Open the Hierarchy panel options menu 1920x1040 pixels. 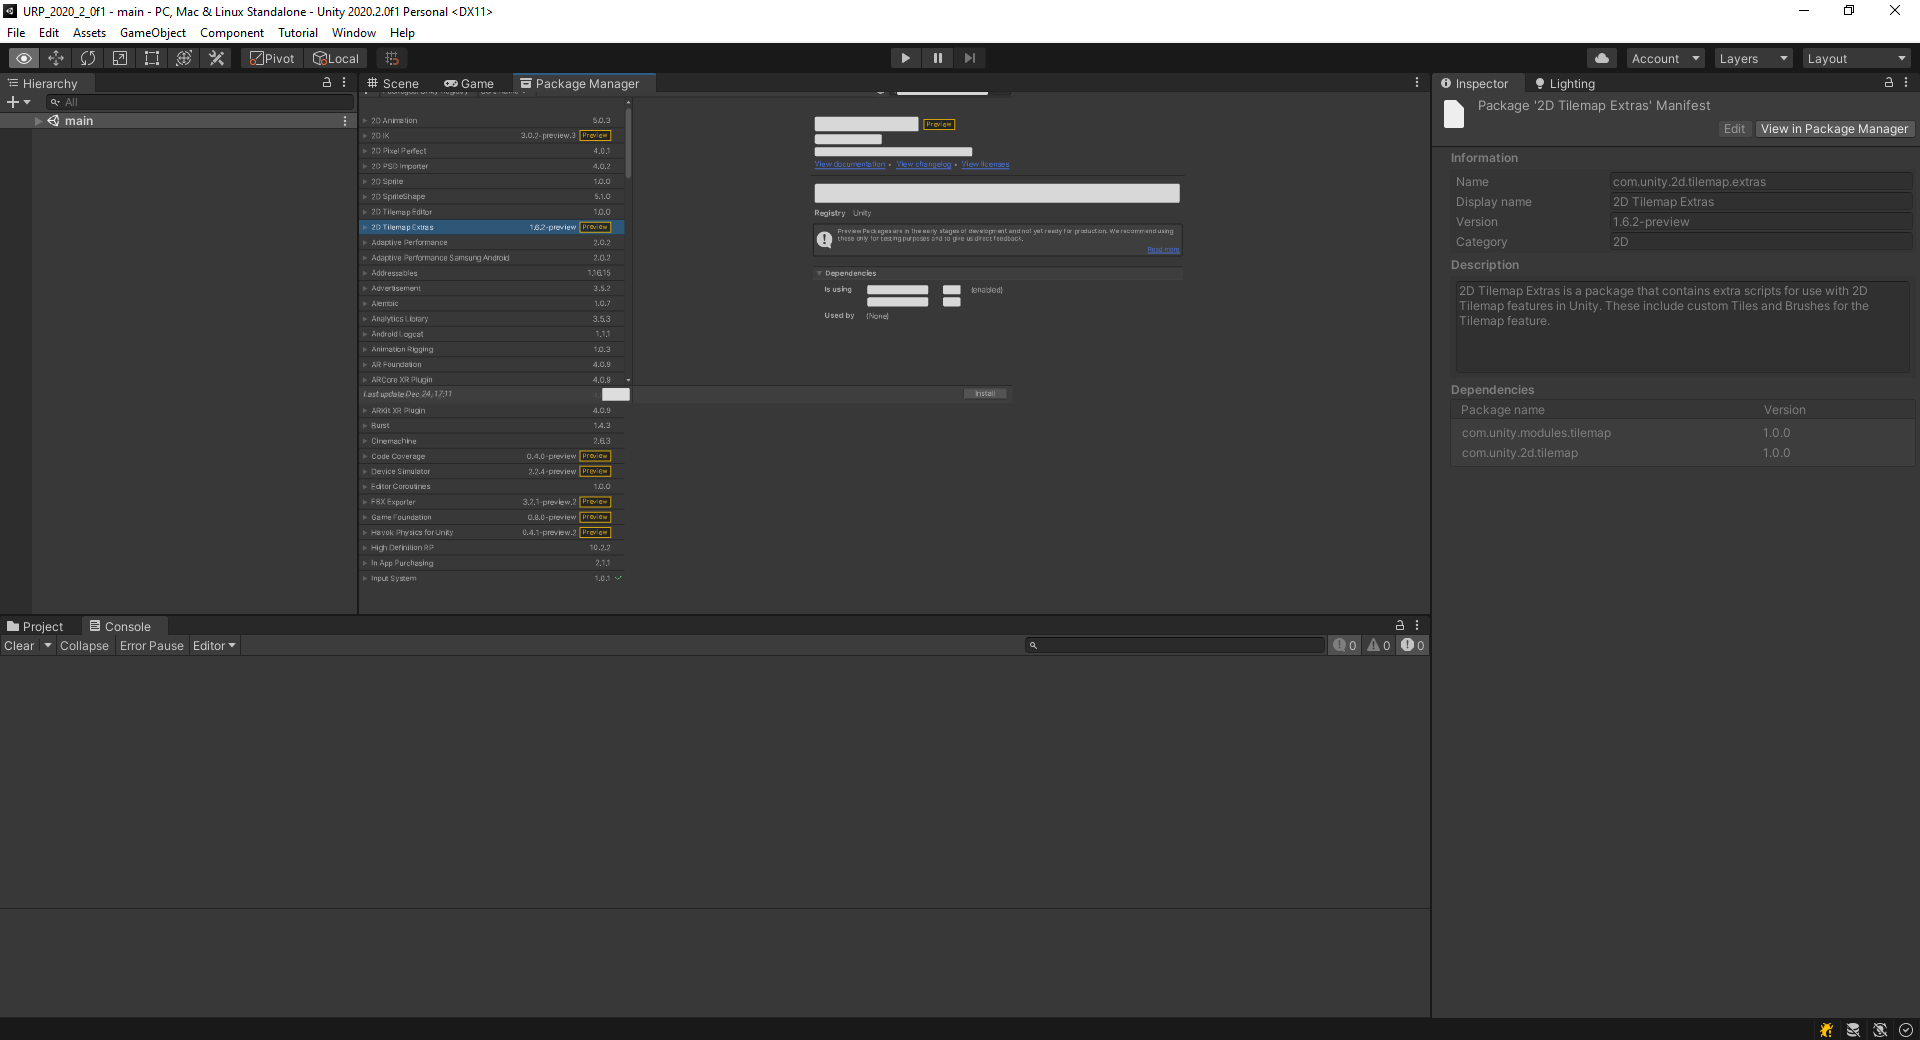pos(344,83)
